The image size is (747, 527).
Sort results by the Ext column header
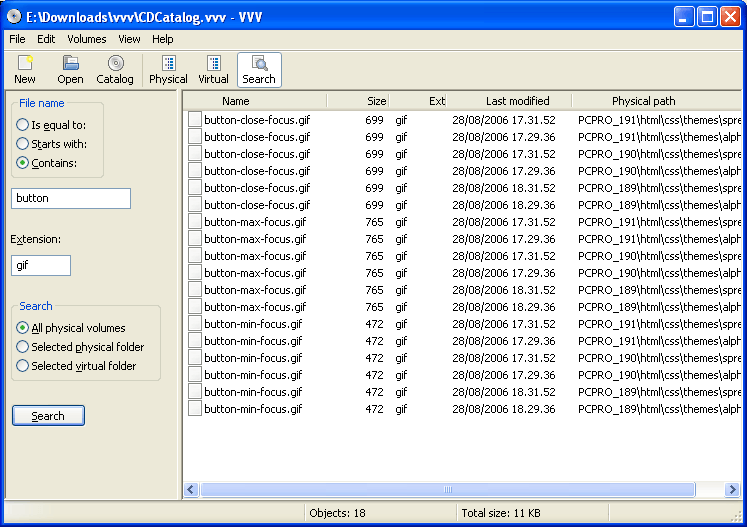point(418,101)
